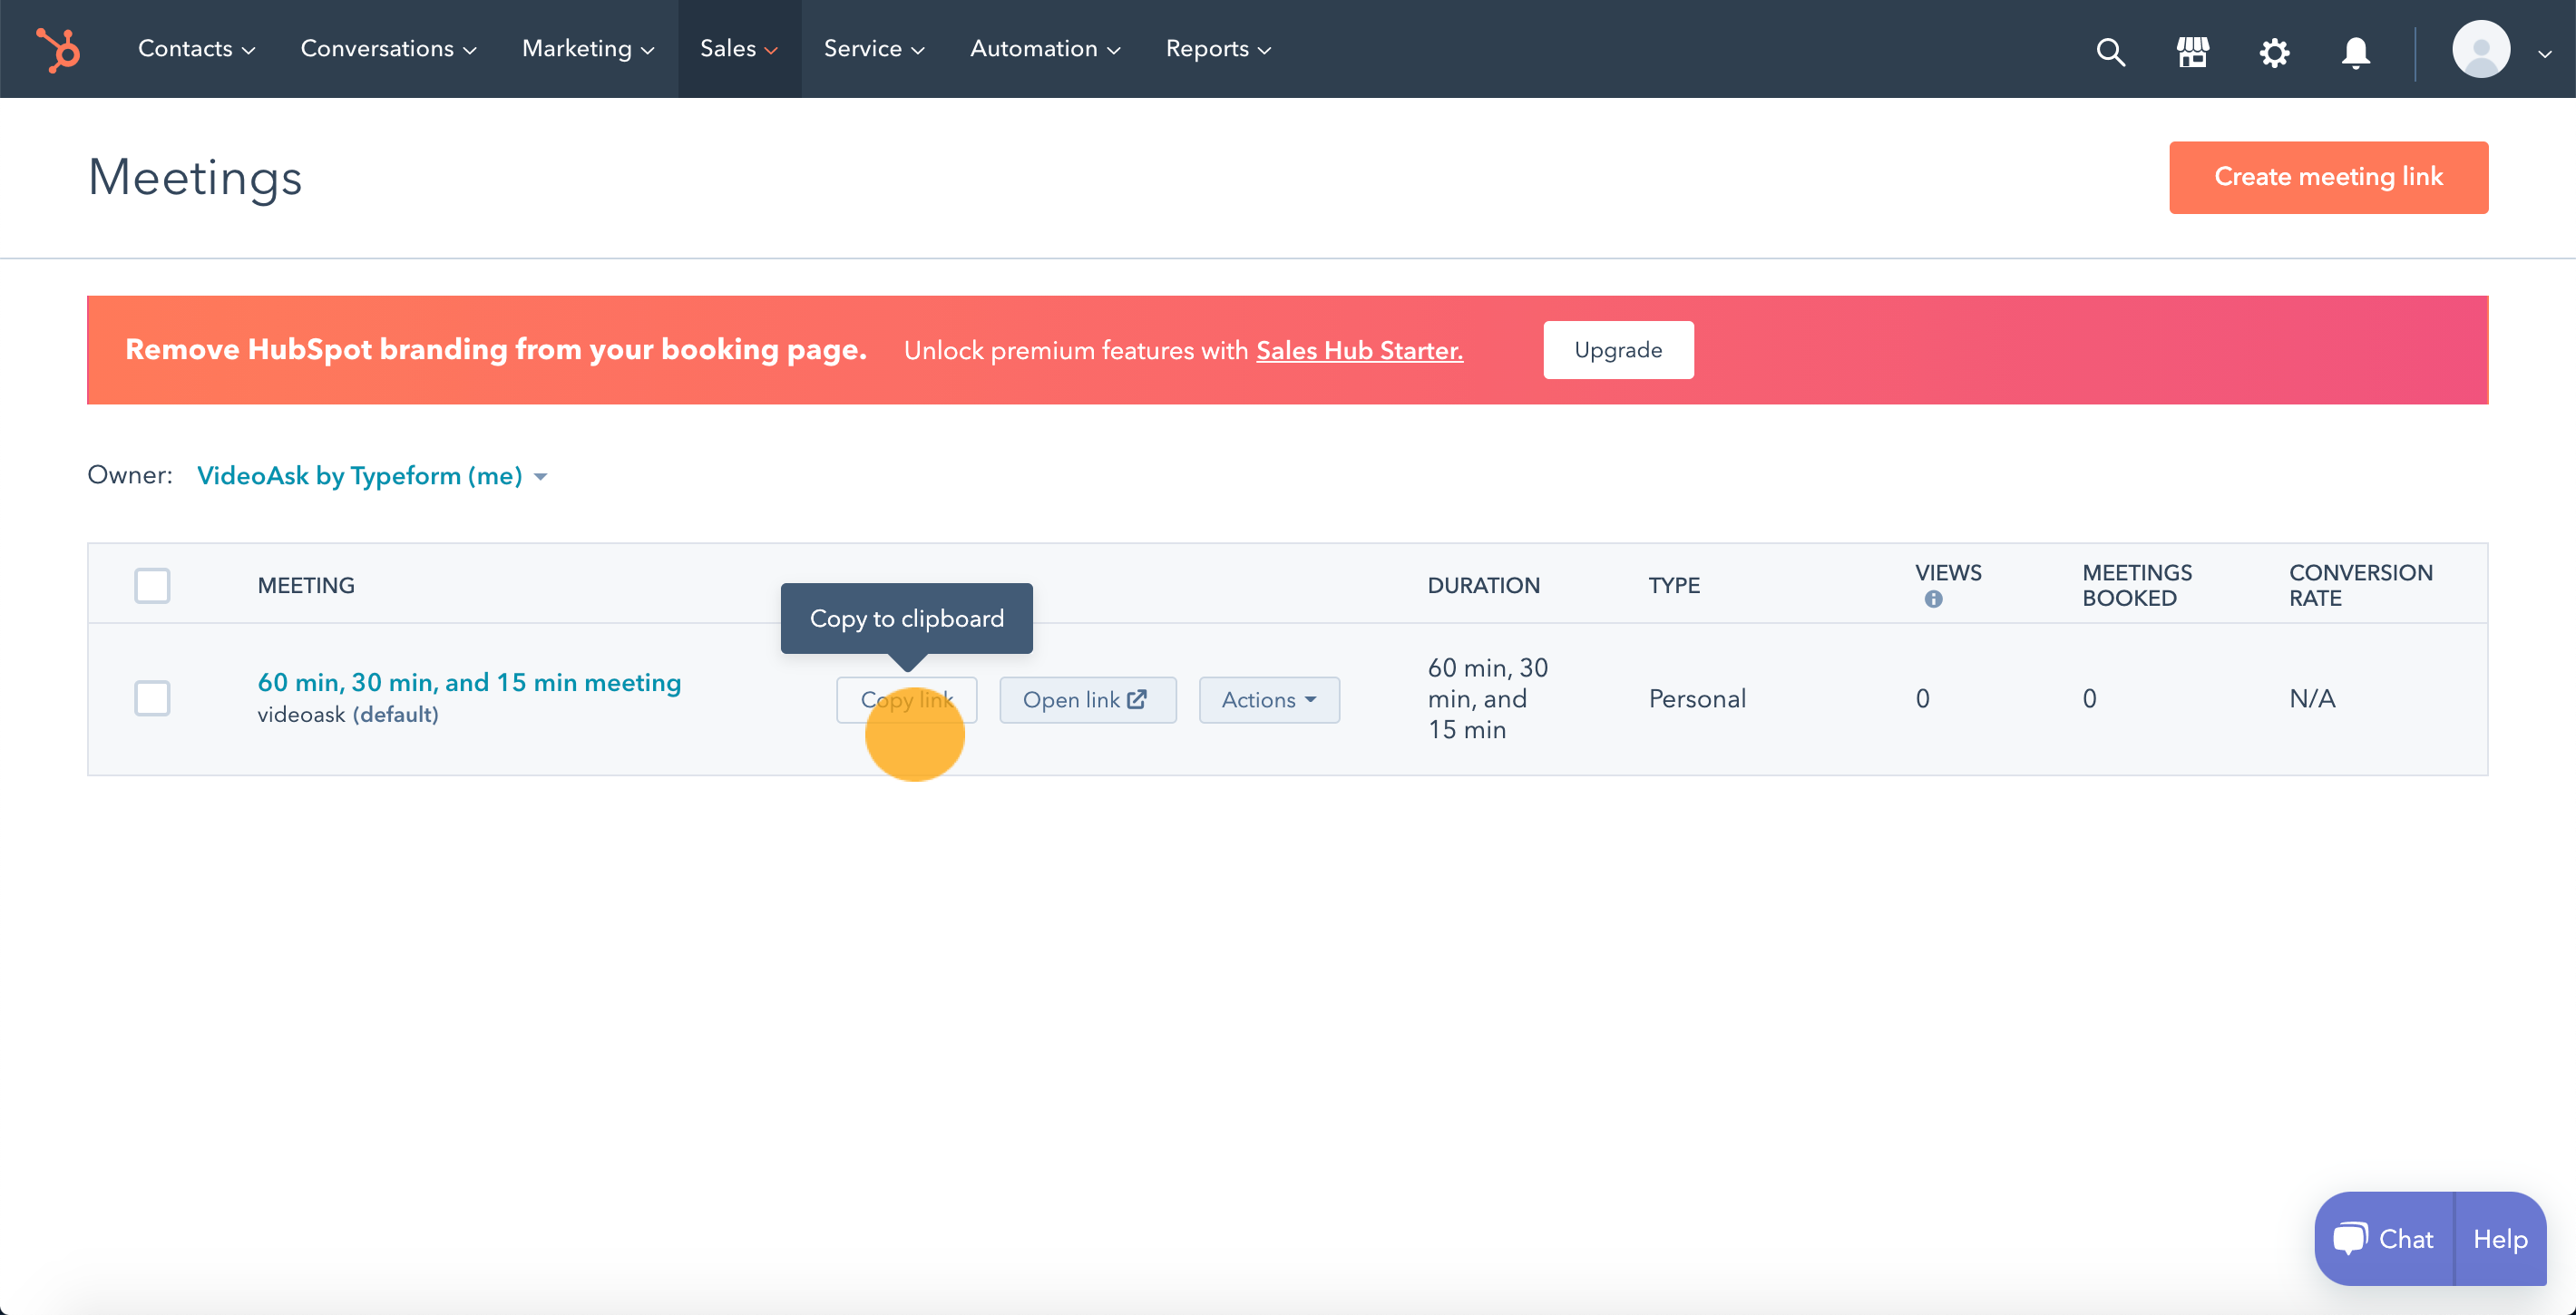Click the MEETING column header
Screen dimensions: 2576x1315
coord(306,586)
